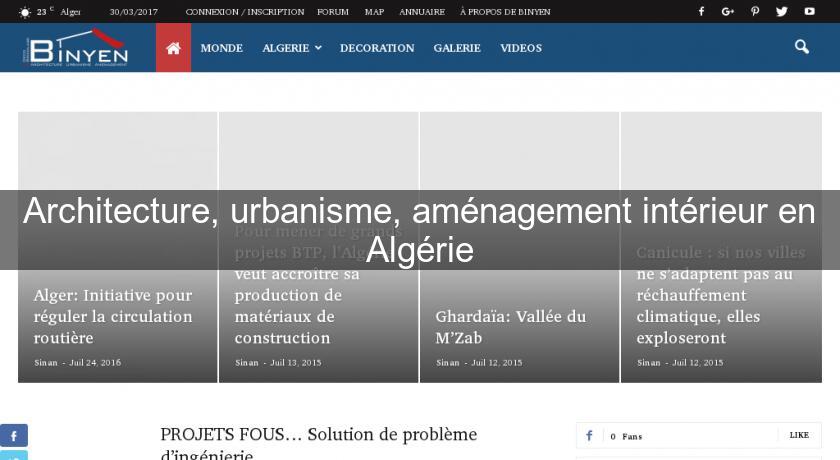Open the Google Plus icon in top bar
Screen dimensions: 840x460
pyautogui.click(x=728, y=11)
